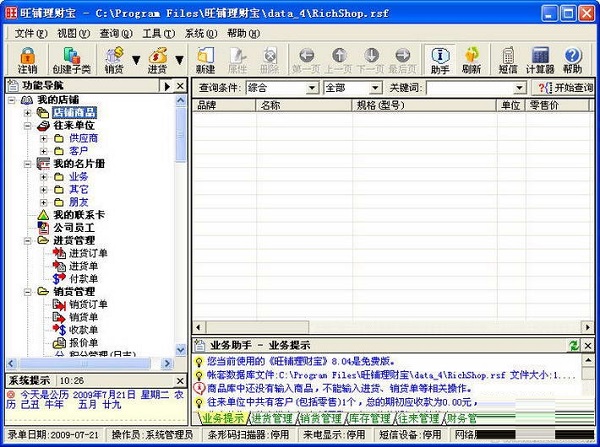Open the 帮助 menu in menu bar
Viewport: 600px width, 447px height.
[243, 34]
